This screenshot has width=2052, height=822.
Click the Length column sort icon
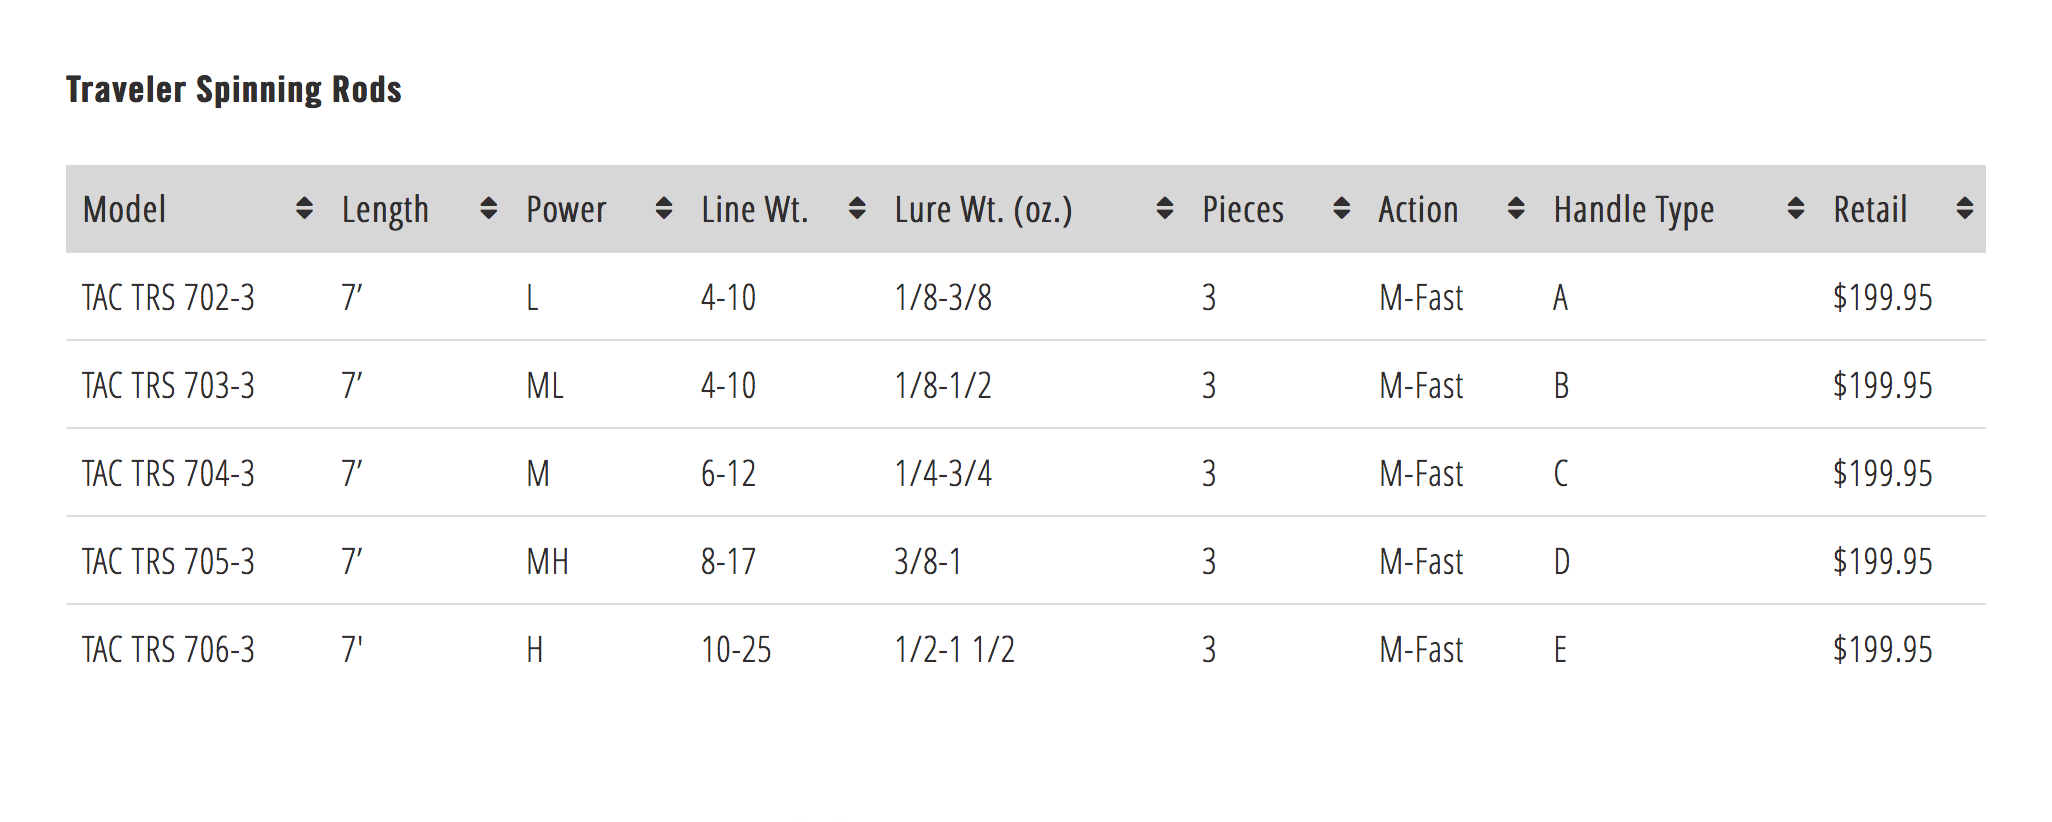pos(488,209)
